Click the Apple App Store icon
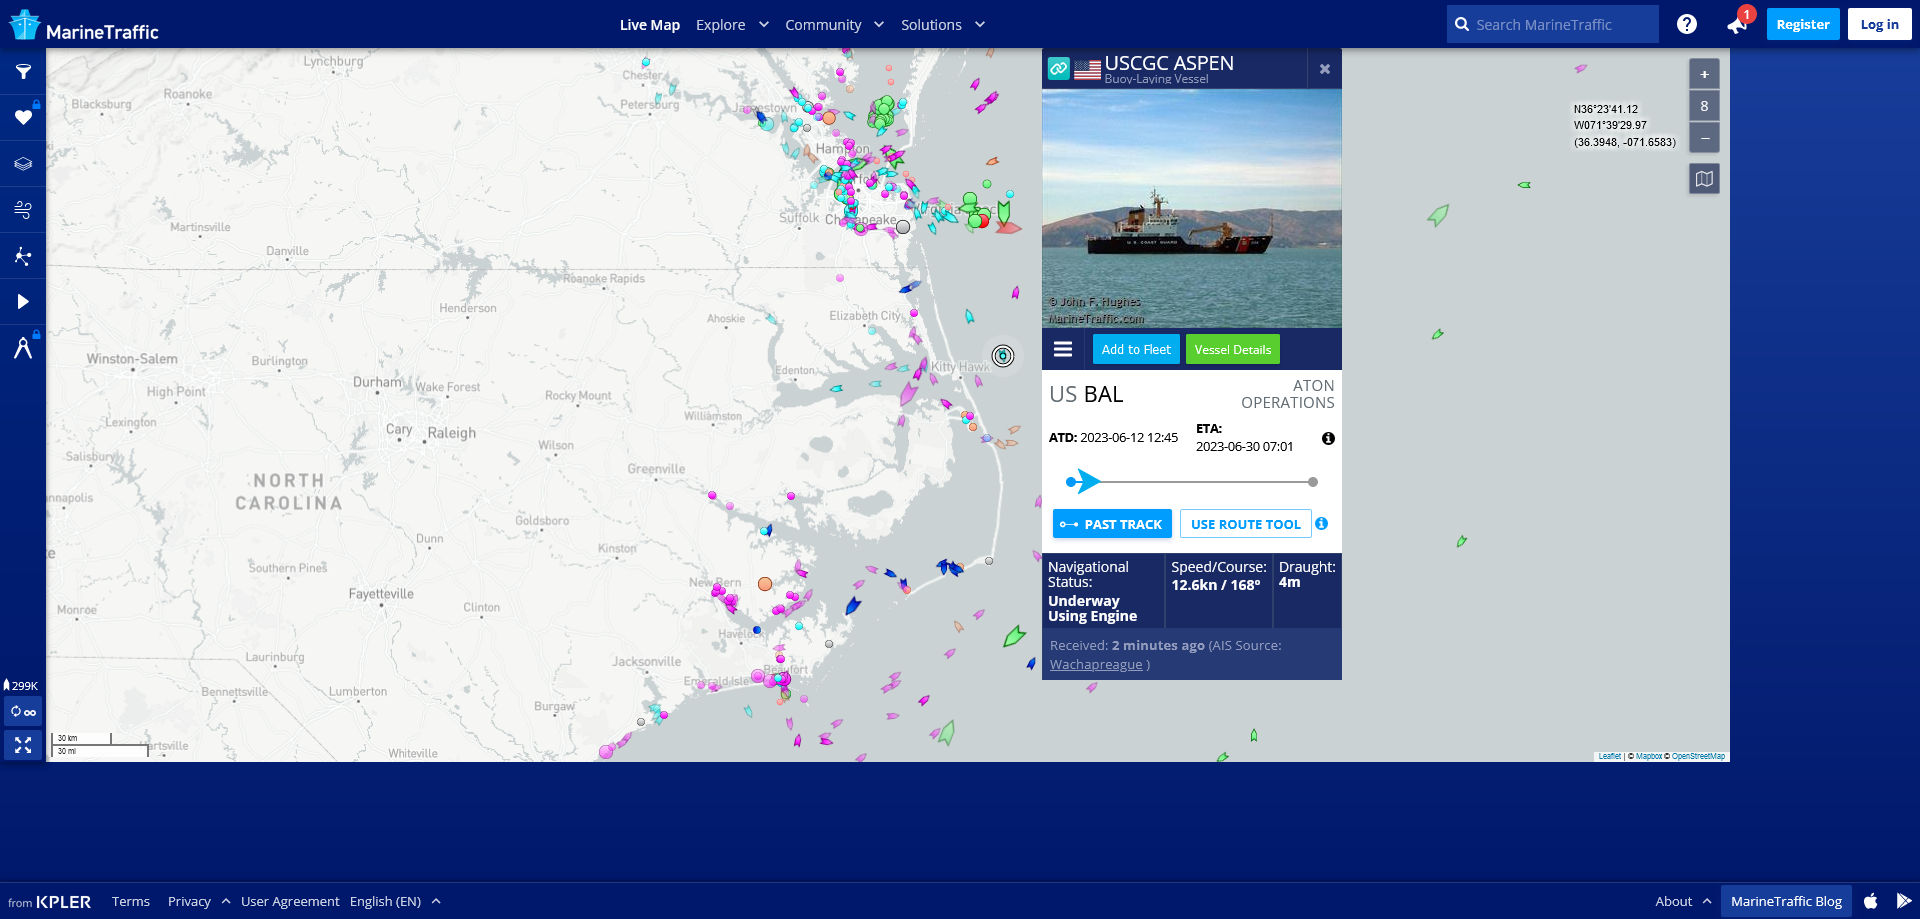This screenshot has height=919, width=1920. point(1871,900)
